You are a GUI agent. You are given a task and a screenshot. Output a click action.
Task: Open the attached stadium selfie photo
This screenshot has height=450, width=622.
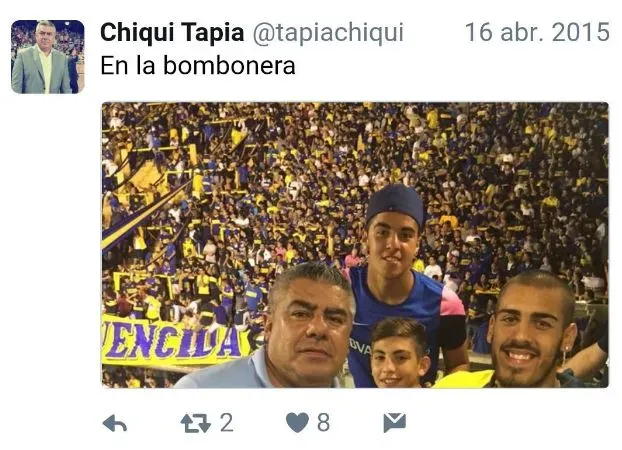pos(355,245)
